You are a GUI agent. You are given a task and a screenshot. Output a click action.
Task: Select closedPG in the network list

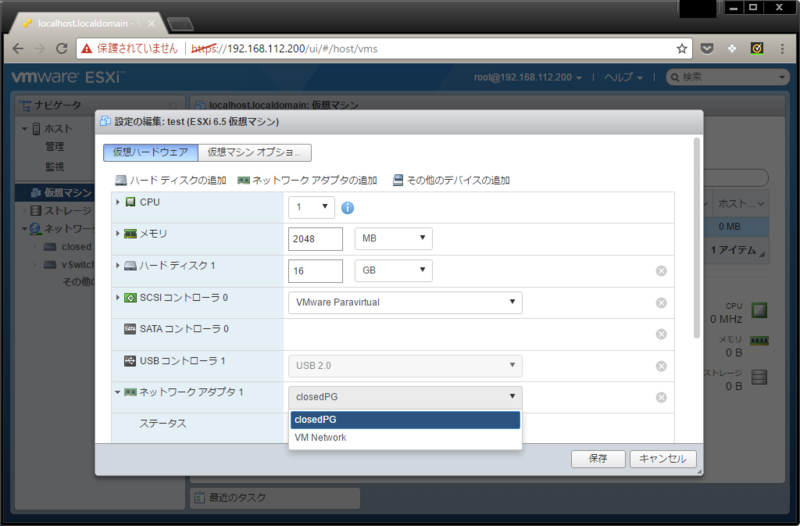pyautogui.click(x=405, y=420)
